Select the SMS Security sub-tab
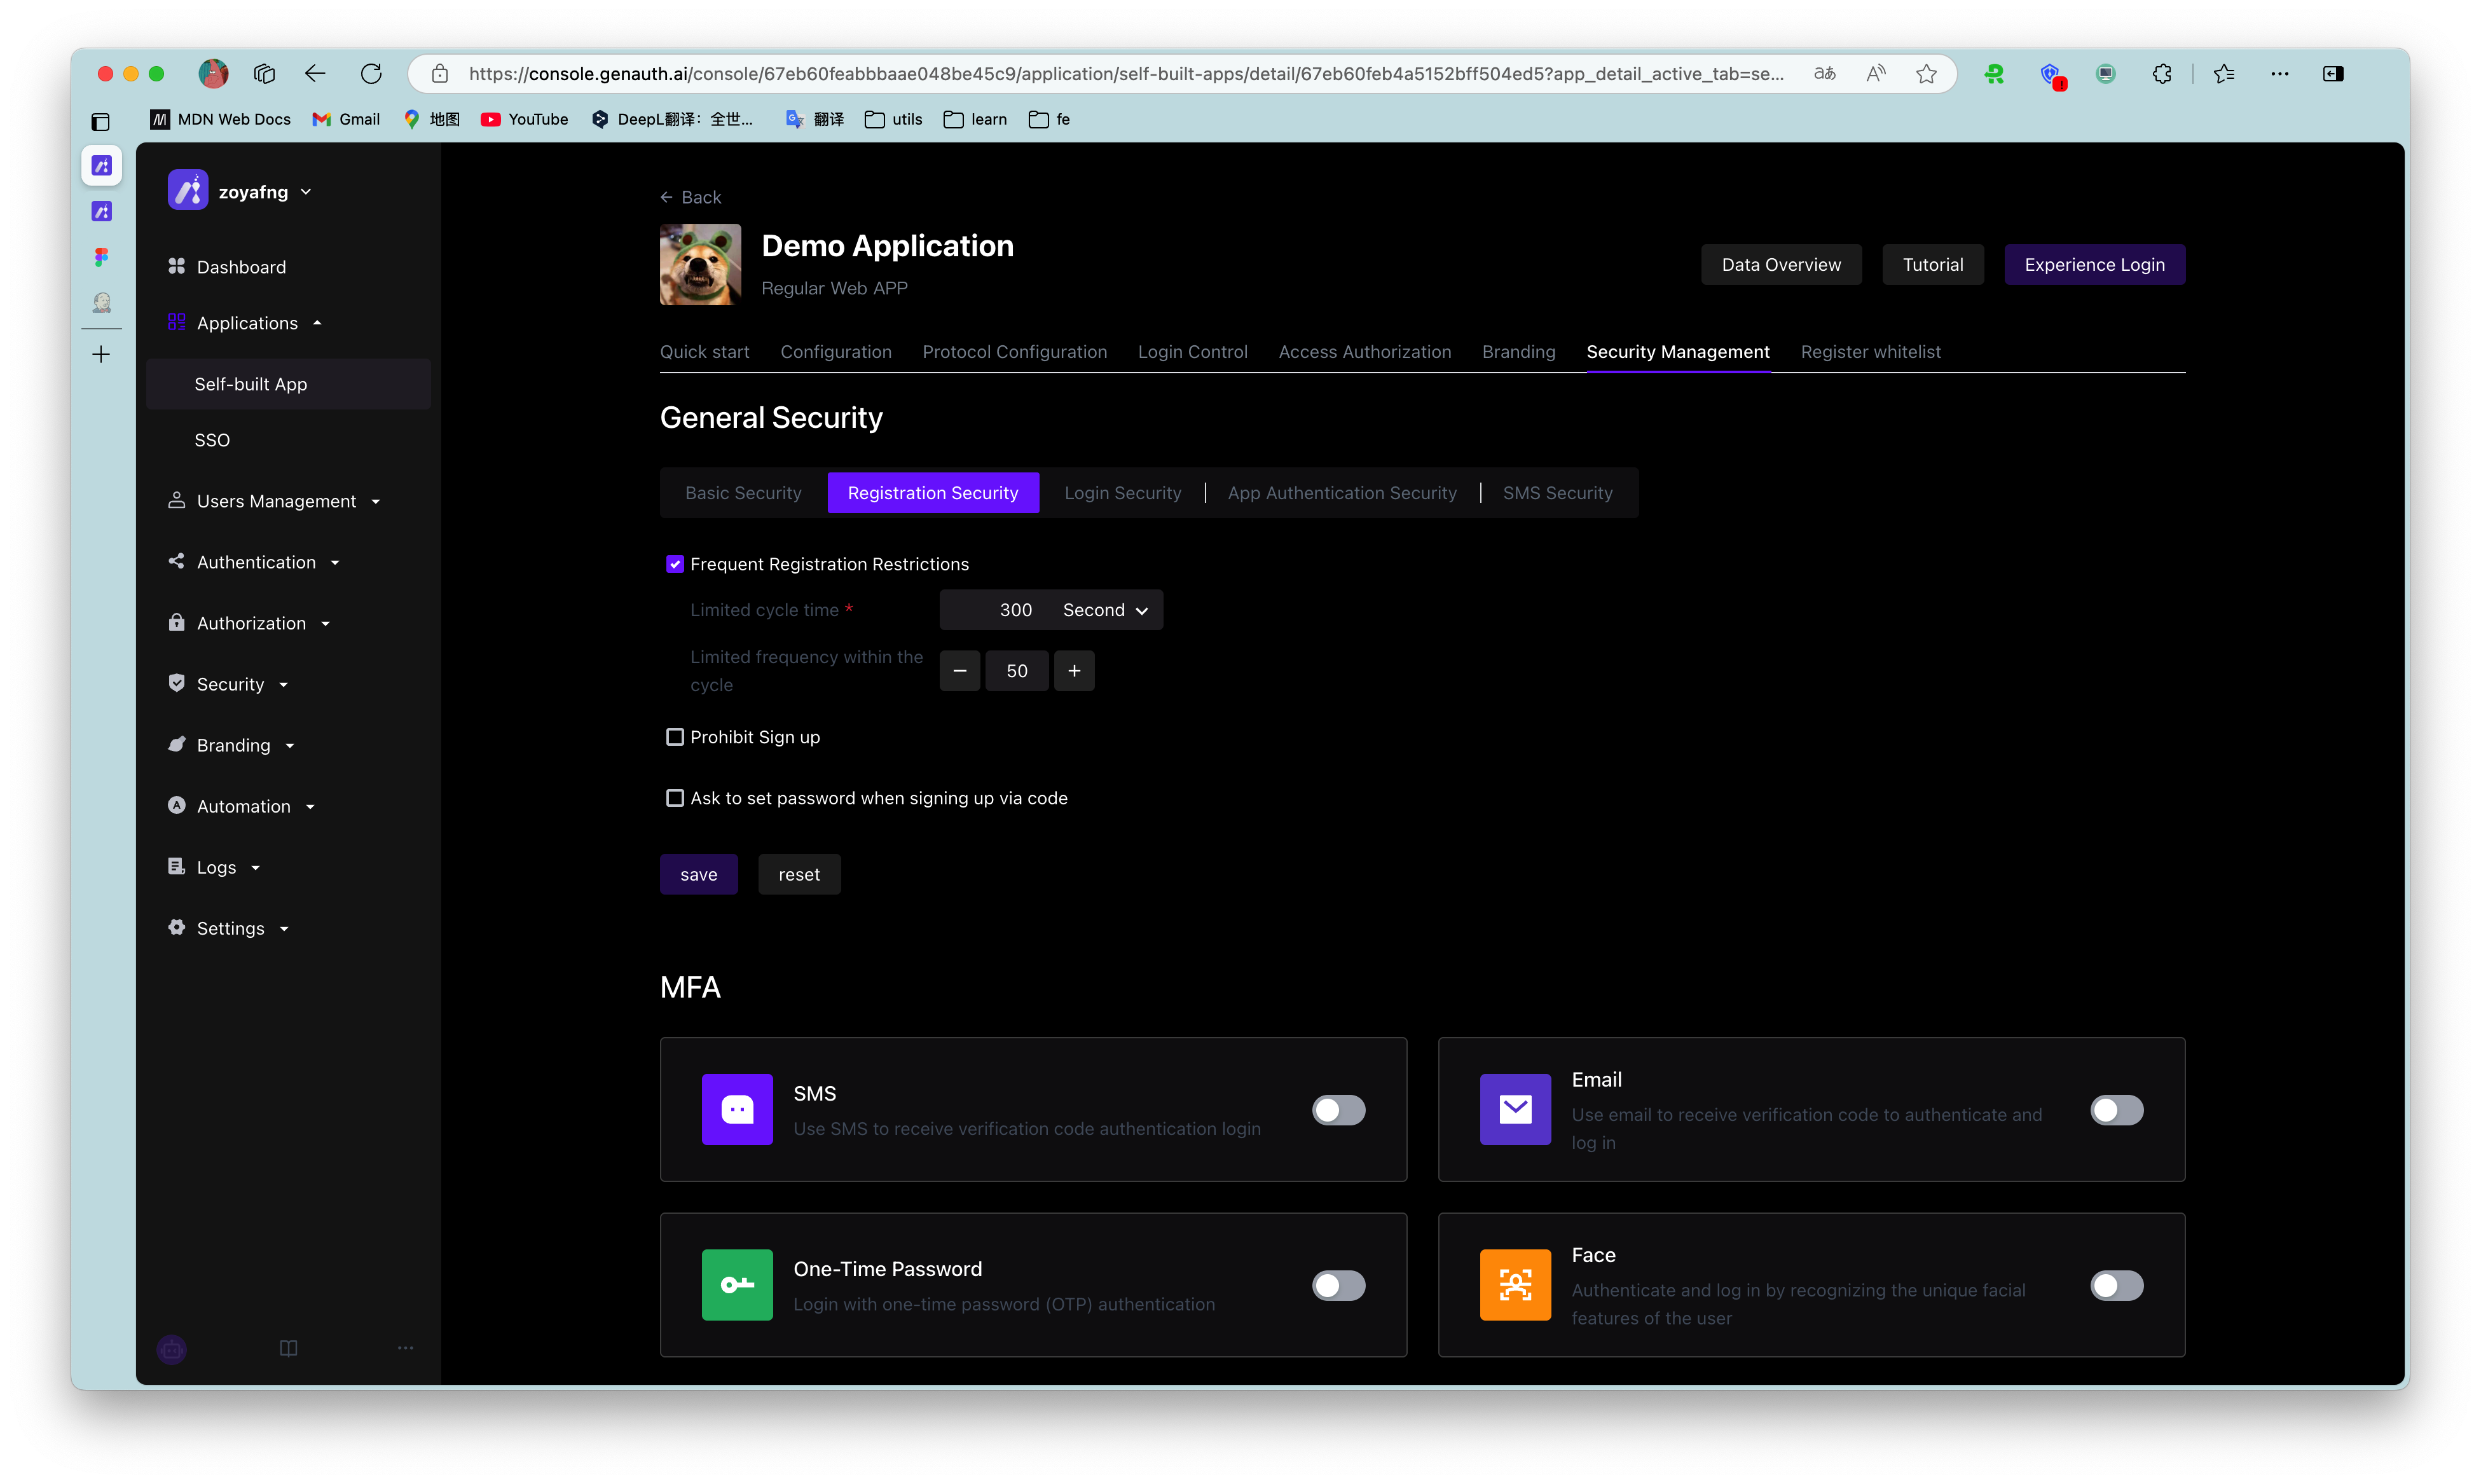Image resolution: width=2481 pixels, height=1484 pixels. [1557, 493]
